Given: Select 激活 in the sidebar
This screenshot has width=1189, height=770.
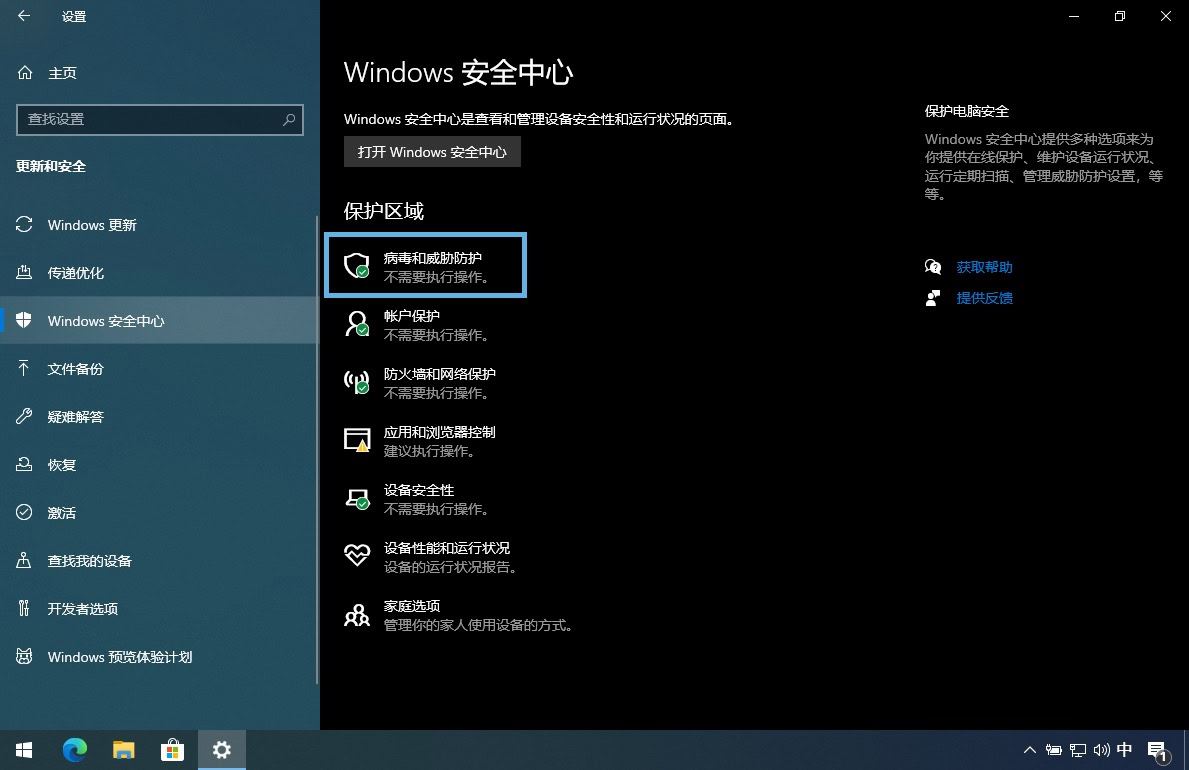Looking at the screenshot, I should 160,512.
